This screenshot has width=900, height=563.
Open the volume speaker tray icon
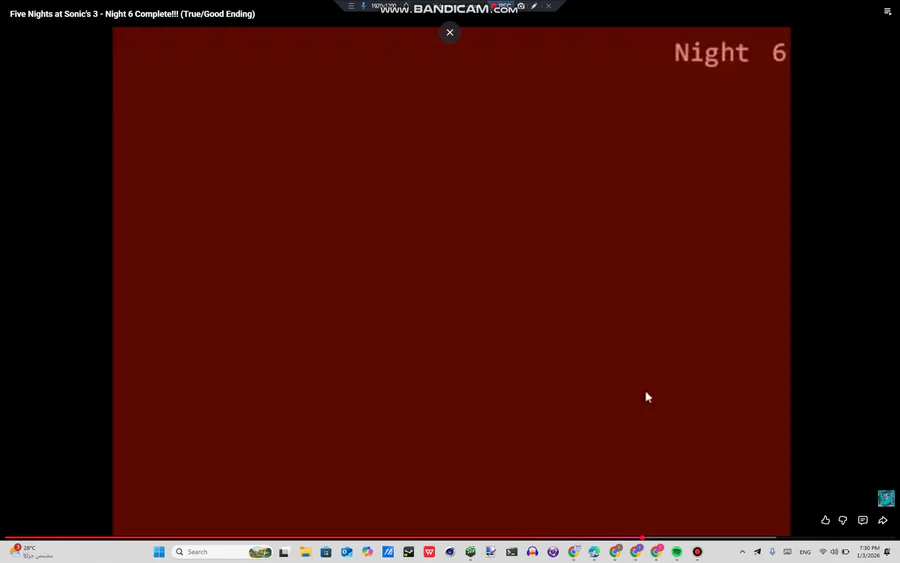[834, 552]
